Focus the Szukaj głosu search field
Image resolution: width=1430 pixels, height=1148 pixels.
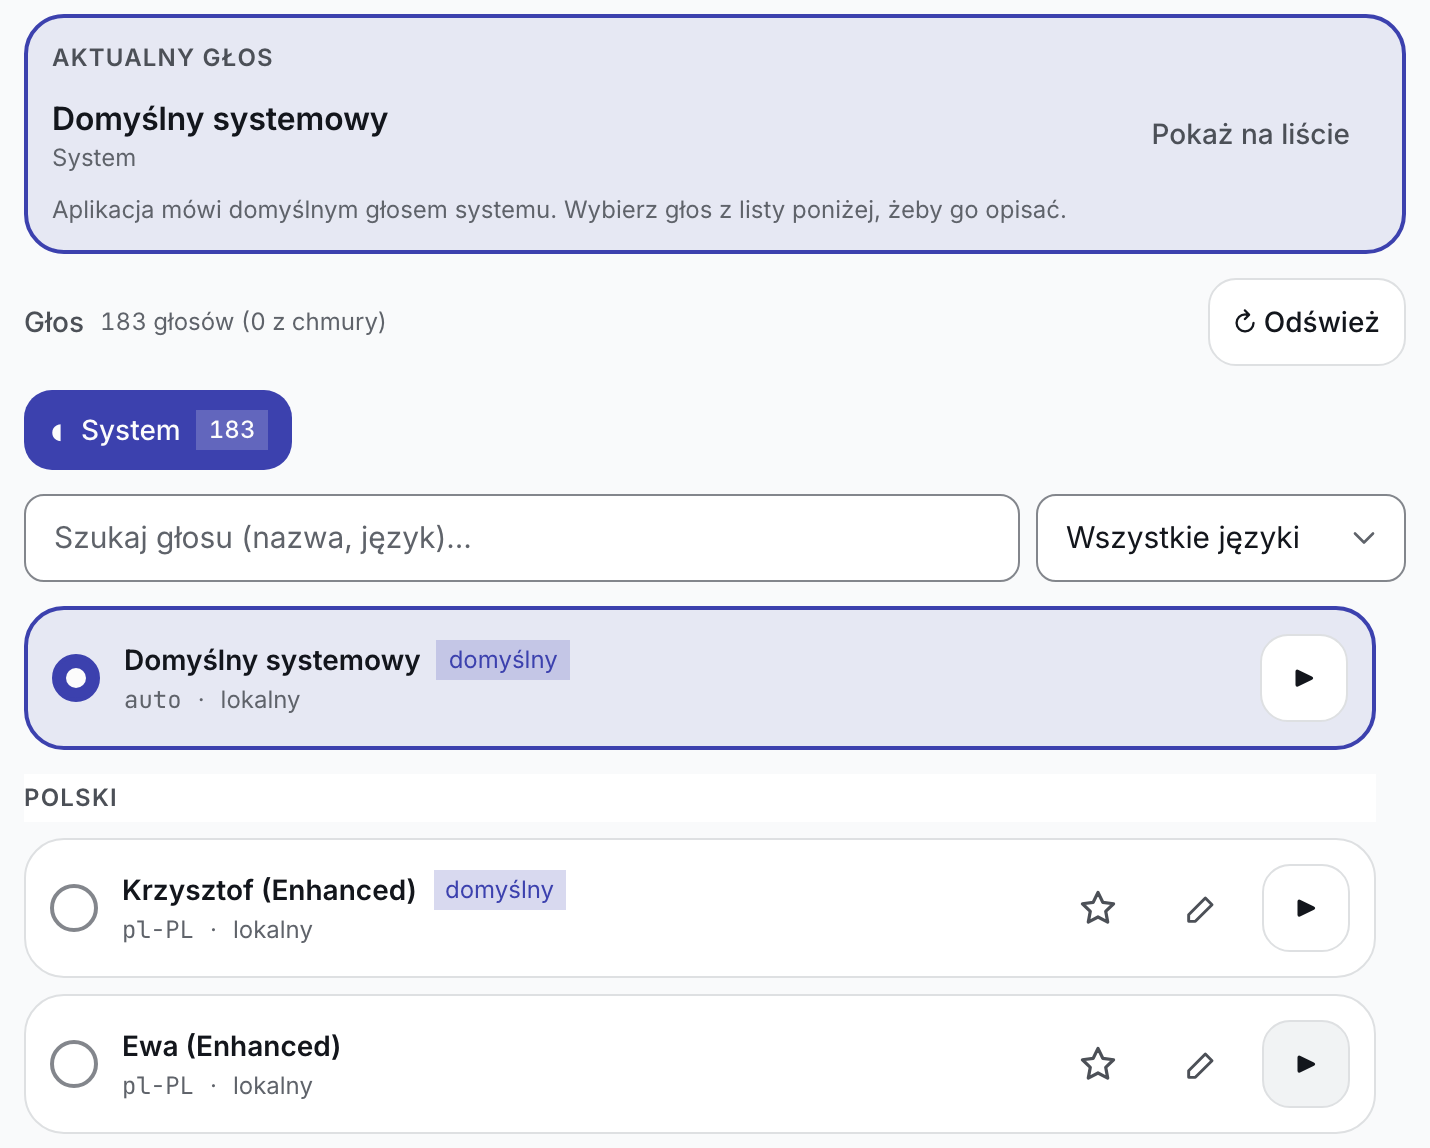(522, 538)
